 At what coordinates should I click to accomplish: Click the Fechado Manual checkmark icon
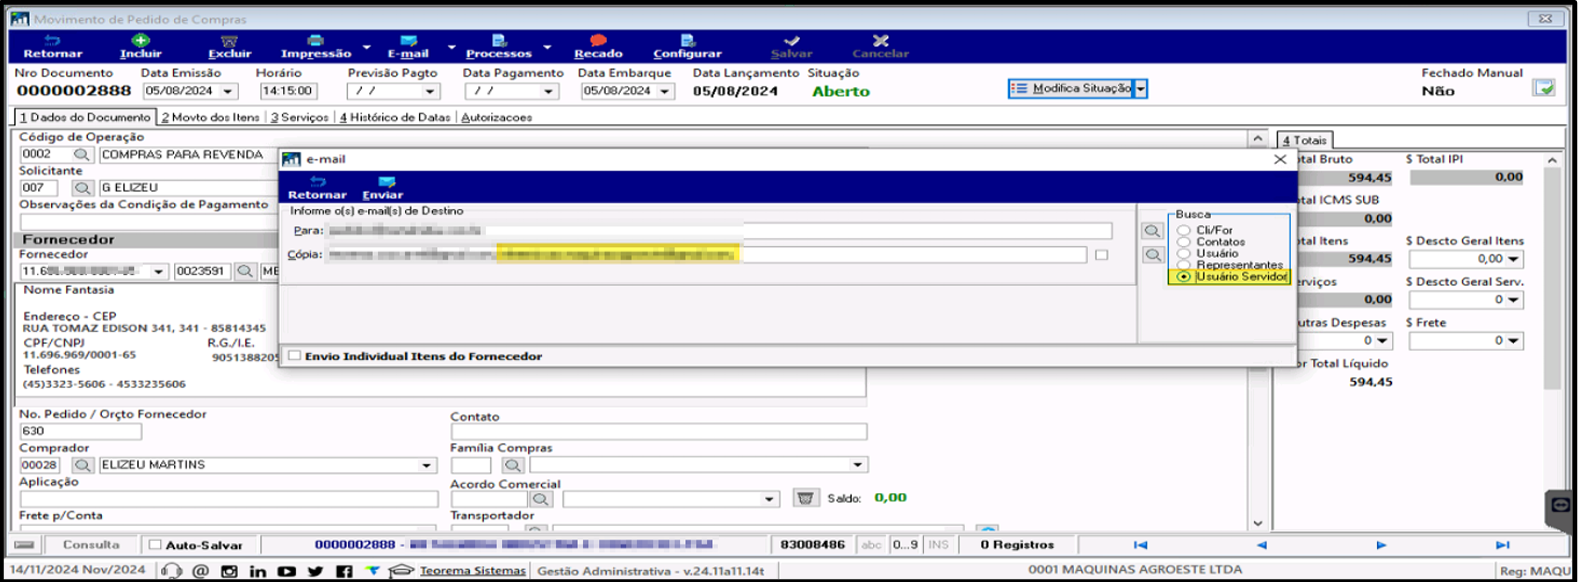tap(1544, 88)
